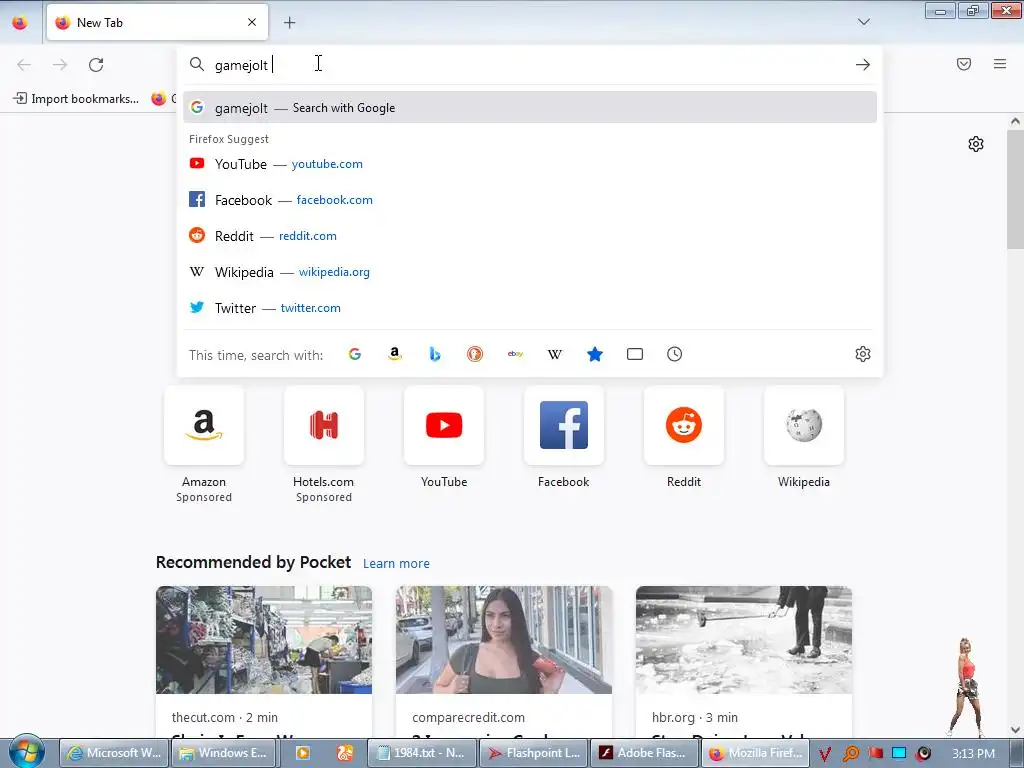Open search settings gear in dropdown

click(863, 354)
